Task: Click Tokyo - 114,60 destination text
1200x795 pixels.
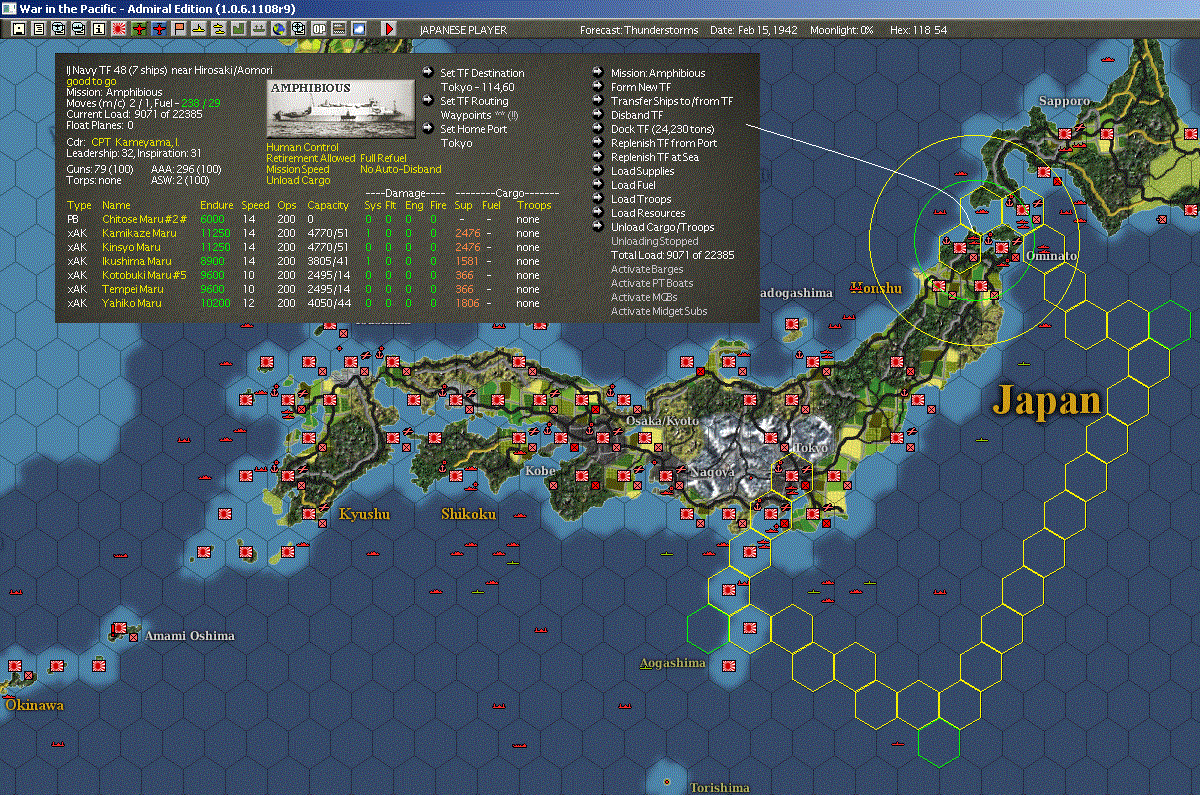Action: [477, 87]
